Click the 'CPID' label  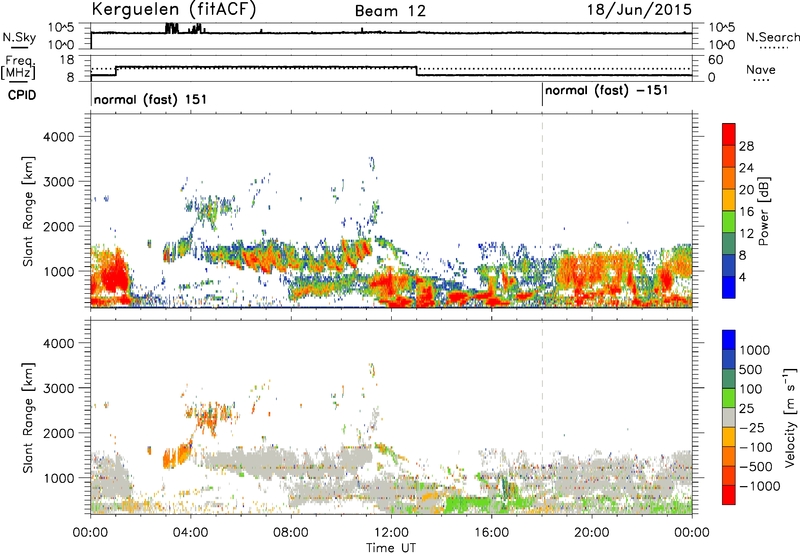pyautogui.click(x=22, y=95)
